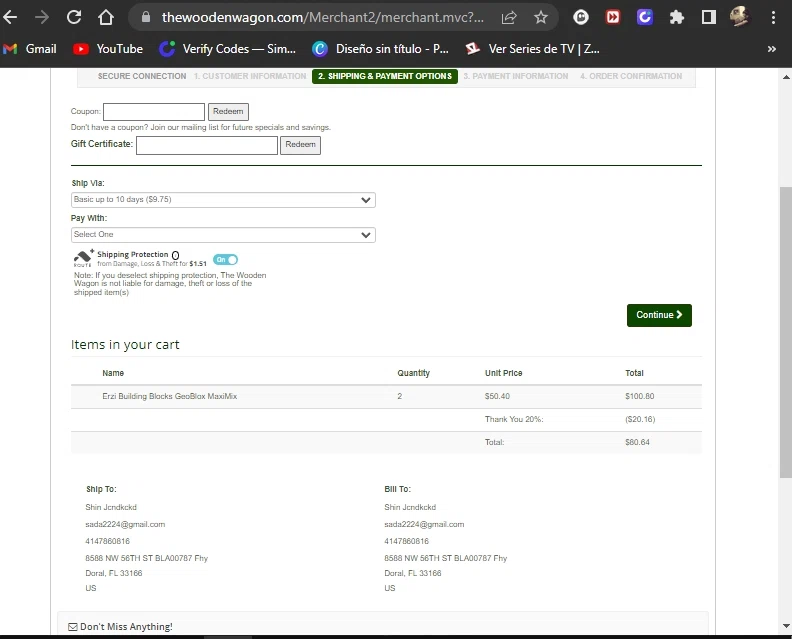Viewport: 792px width, 639px height.
Task: Reload the page with the refresh icon
Action: click(x=74, y=17)
